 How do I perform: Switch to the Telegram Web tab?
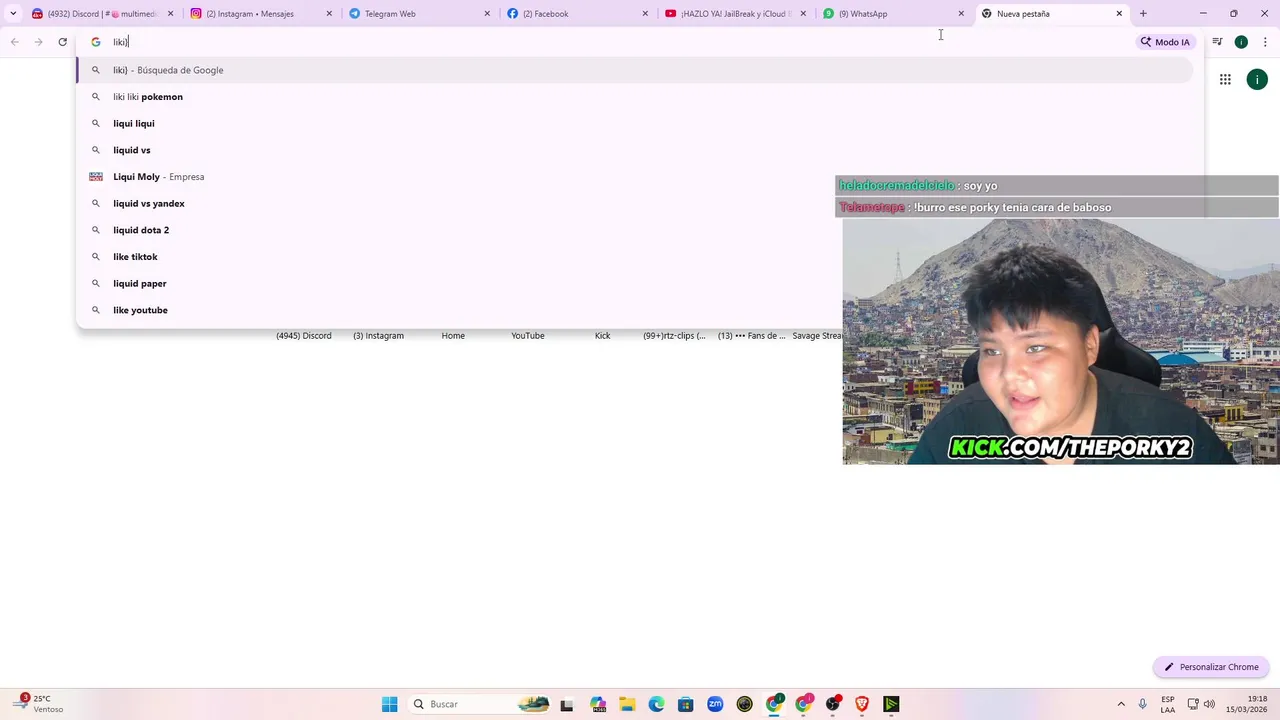[x=419, y=14]
